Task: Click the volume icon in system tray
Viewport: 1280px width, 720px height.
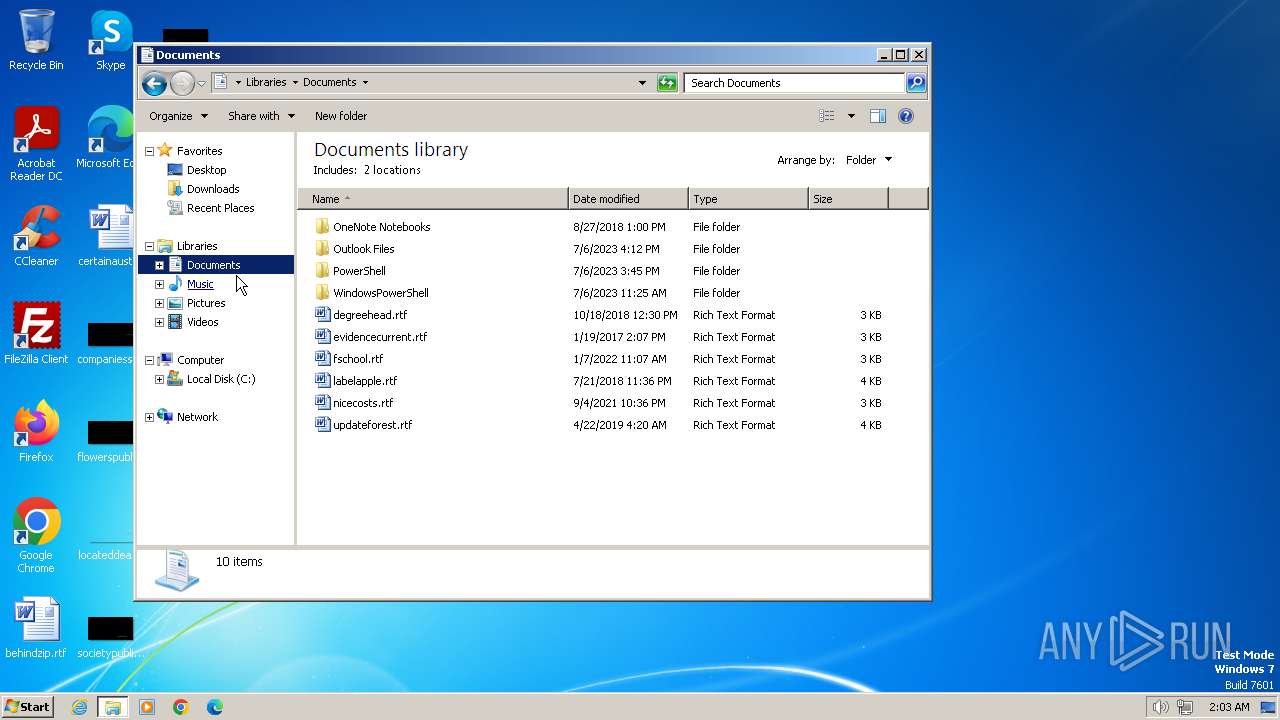Action: [1160, 707]
